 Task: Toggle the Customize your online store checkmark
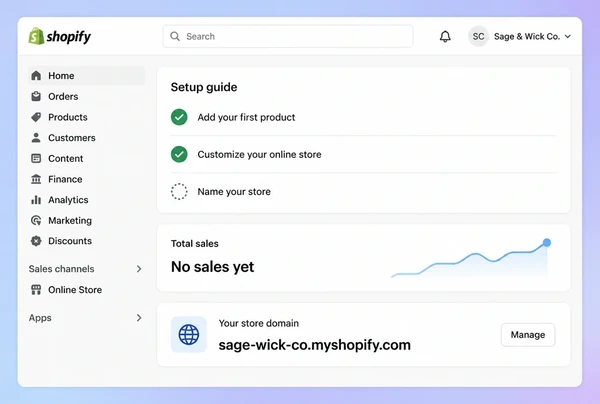point(179,154)
